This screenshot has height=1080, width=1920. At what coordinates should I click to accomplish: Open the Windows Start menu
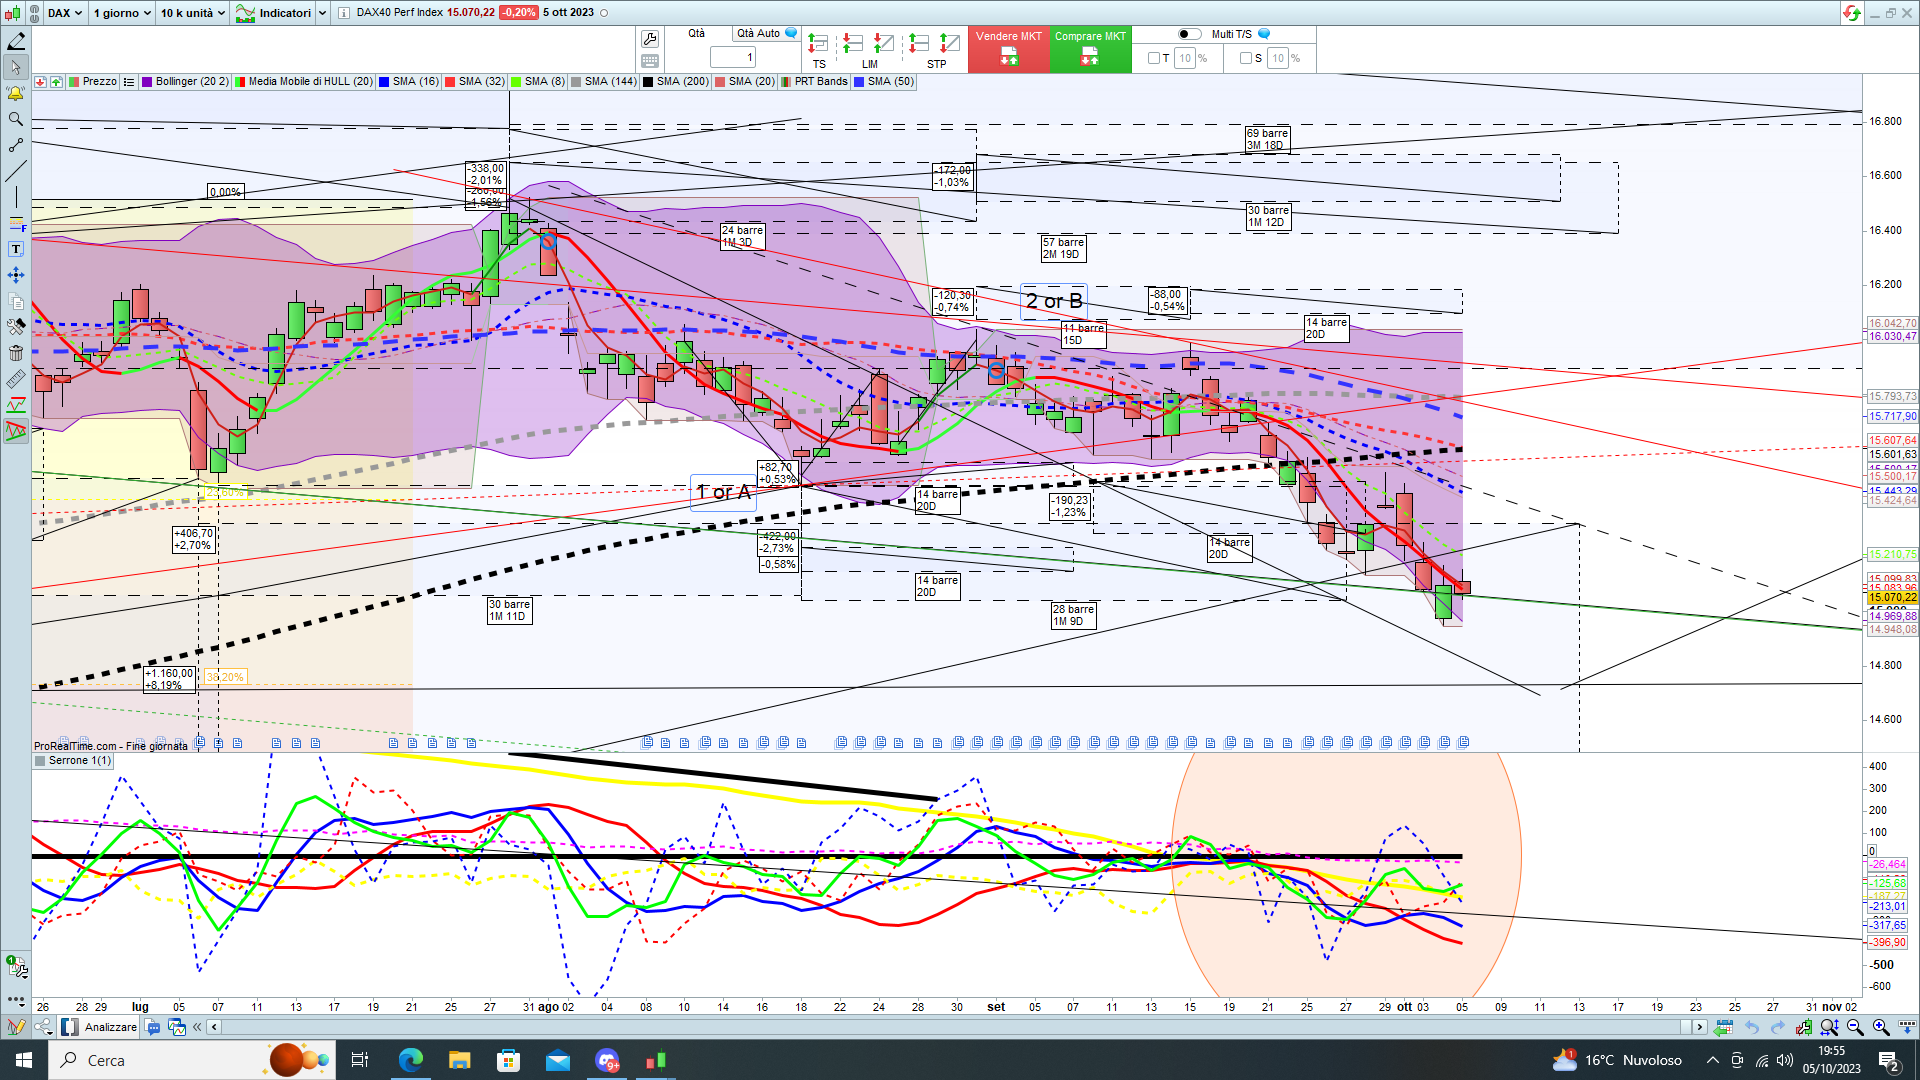[24, 1060]
